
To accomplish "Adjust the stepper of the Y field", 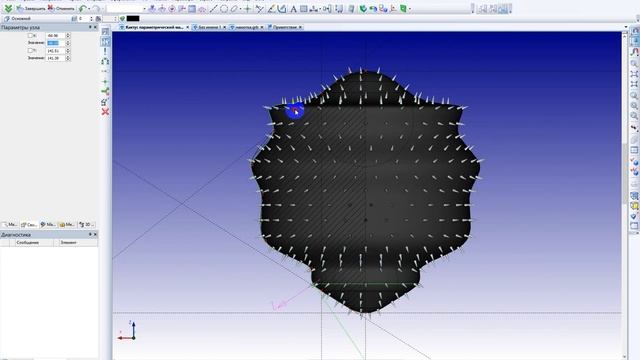I will [x=68, y=51].
